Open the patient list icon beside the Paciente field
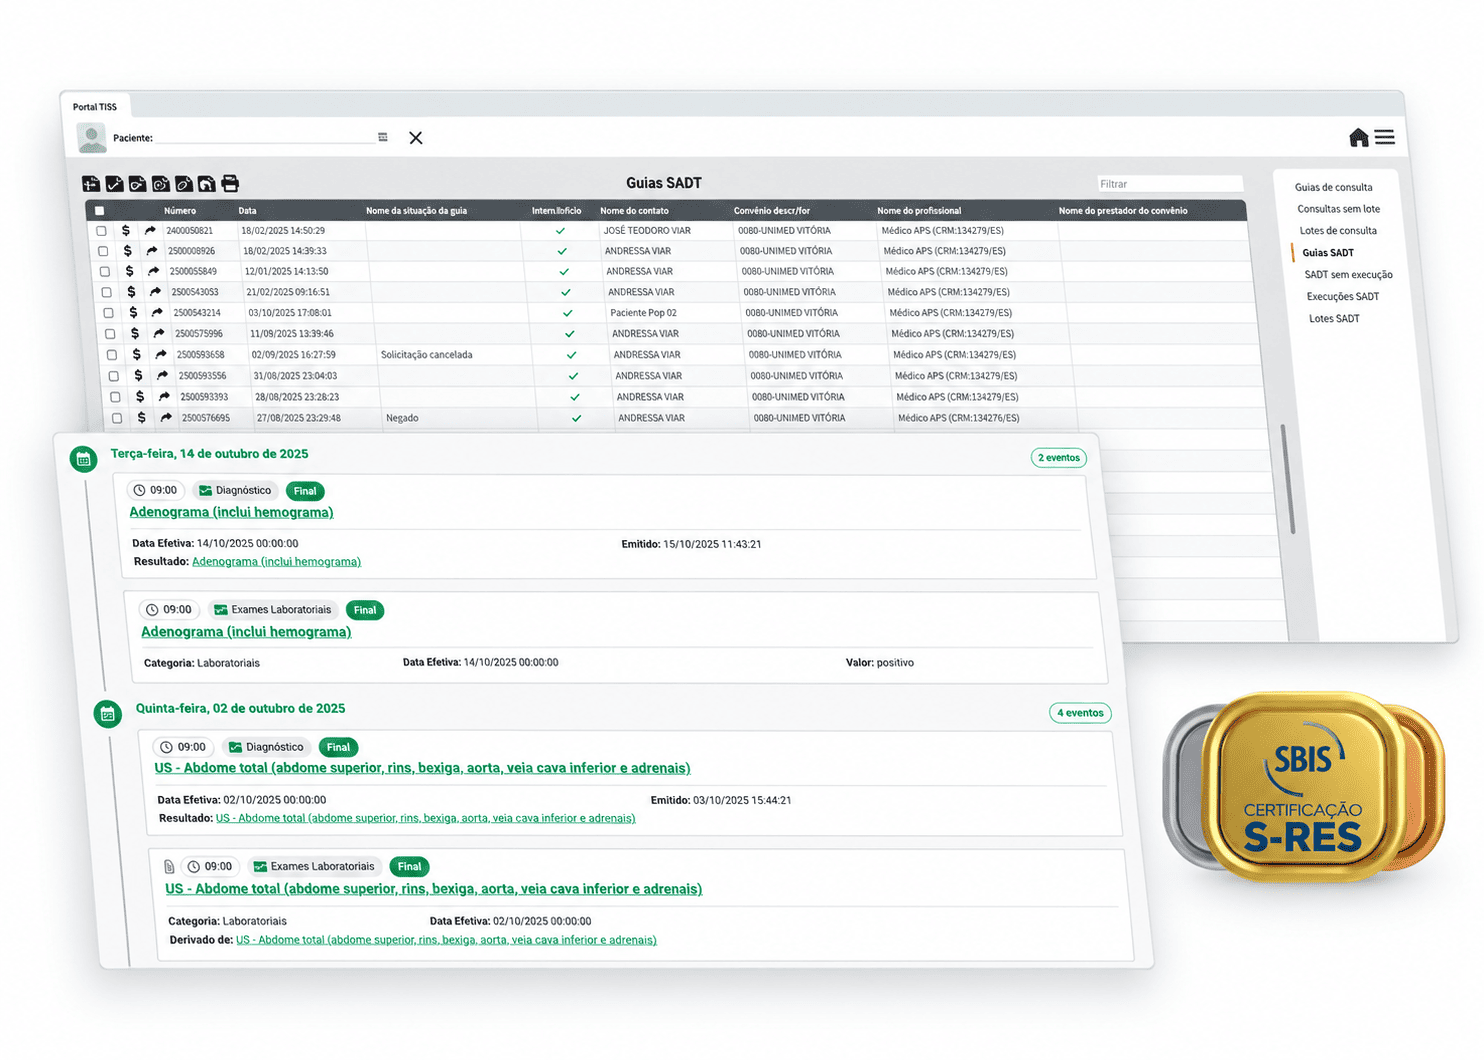1484x1060 pixels. [383, 137]
